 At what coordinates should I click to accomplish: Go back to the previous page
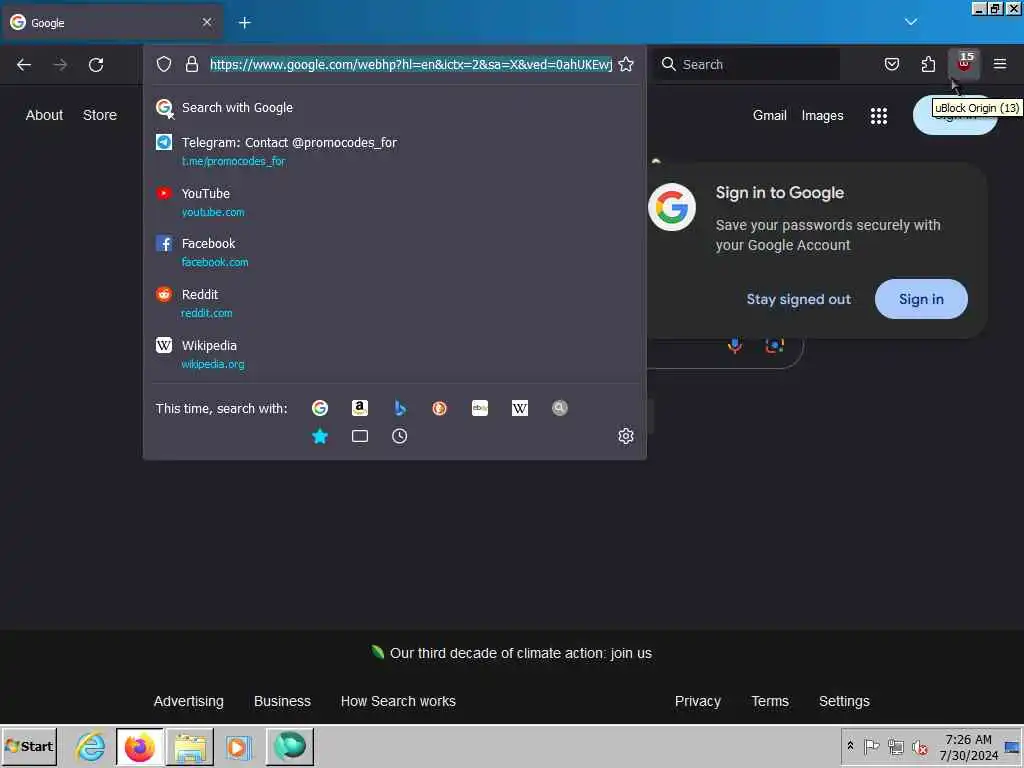coord(24,65)
